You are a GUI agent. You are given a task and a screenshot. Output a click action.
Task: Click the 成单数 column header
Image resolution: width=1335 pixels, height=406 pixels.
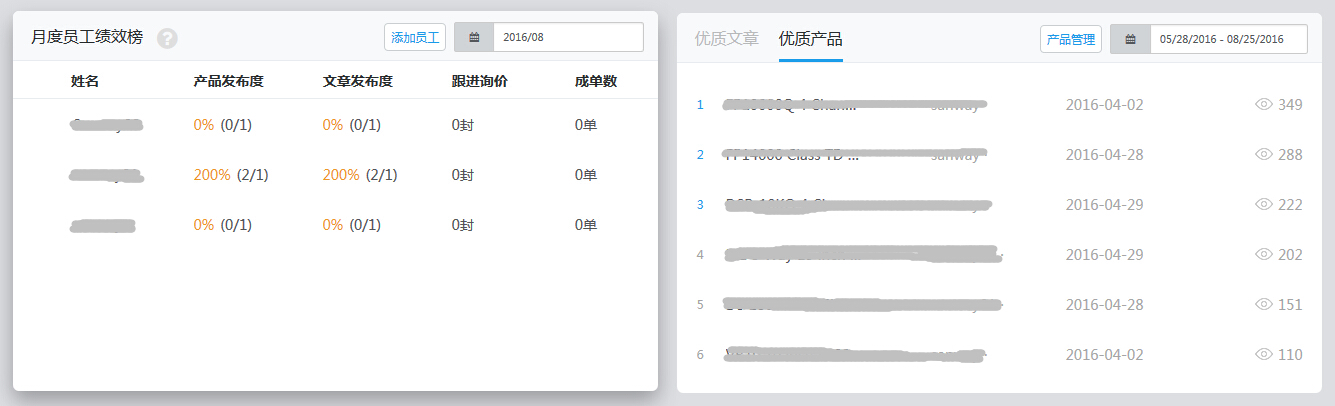tap(596, 81)
